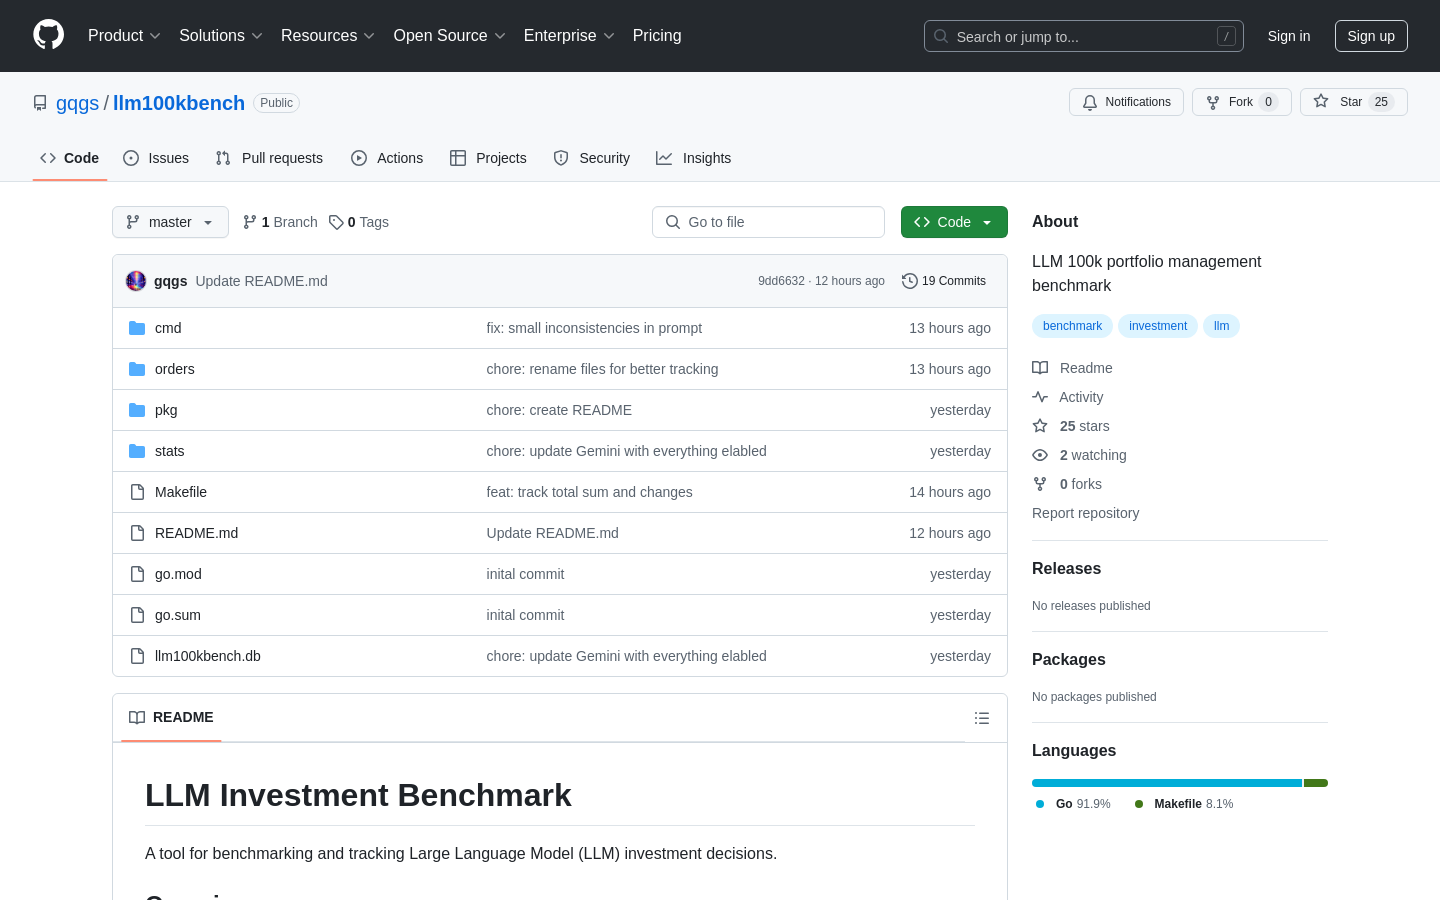This screenshot has width=1440, height=900.
Task: Click the Makefile language bar segment
Action: [1316, 783]
